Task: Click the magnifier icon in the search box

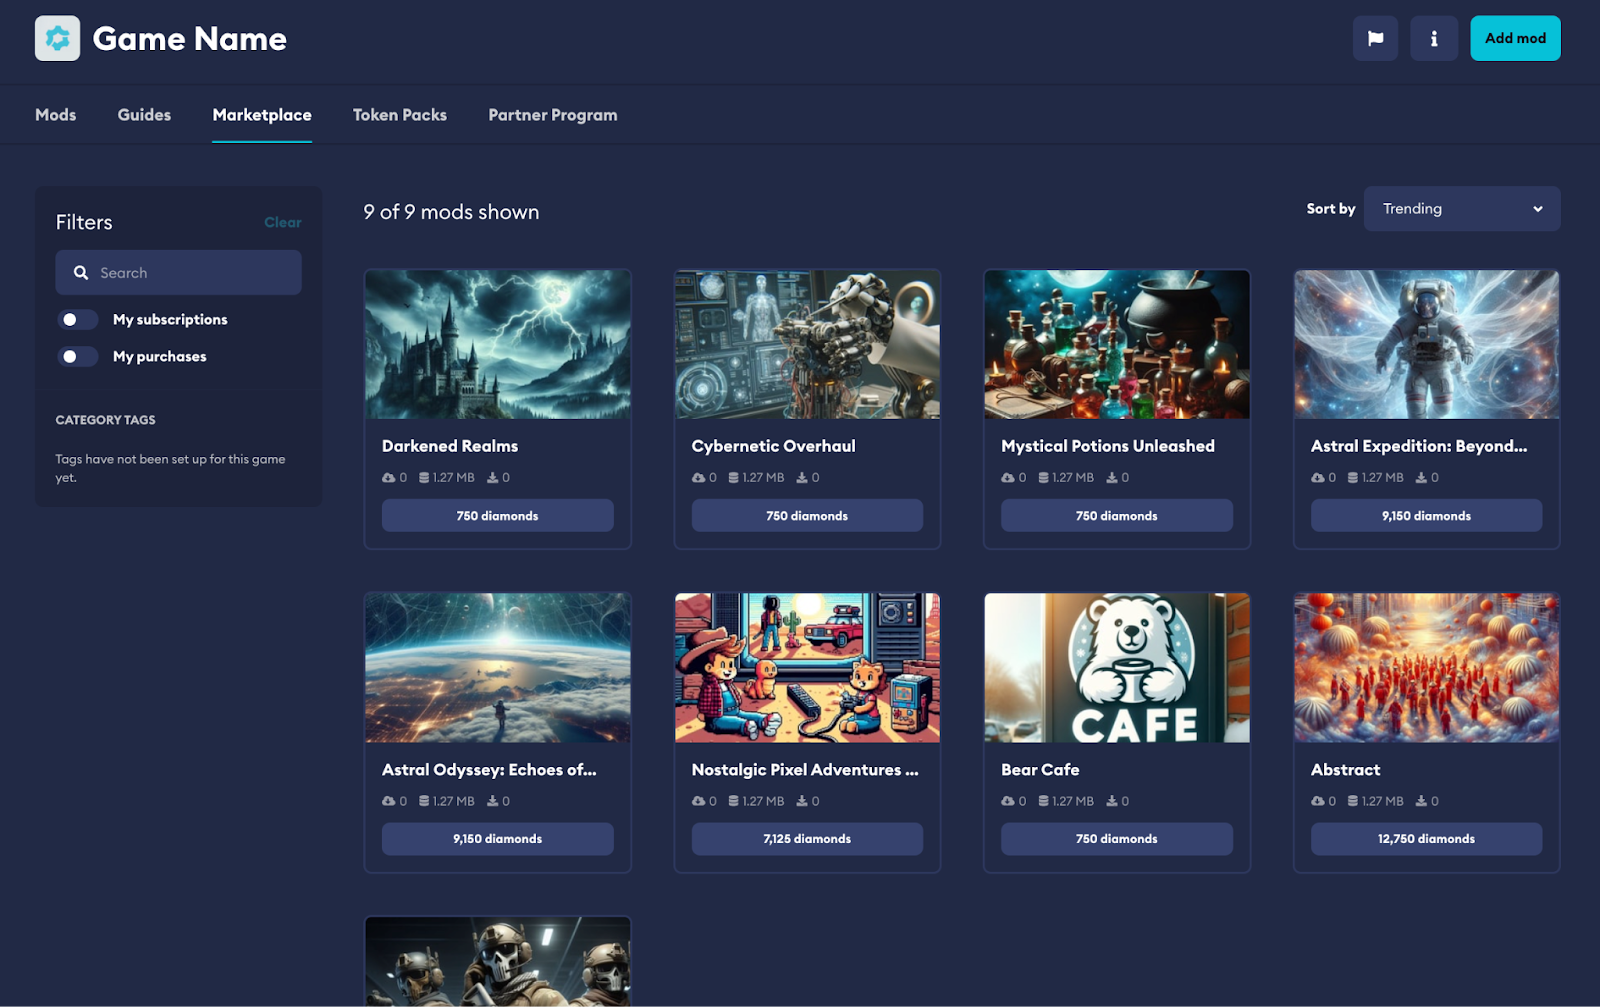Action: (x=81, y=272)
